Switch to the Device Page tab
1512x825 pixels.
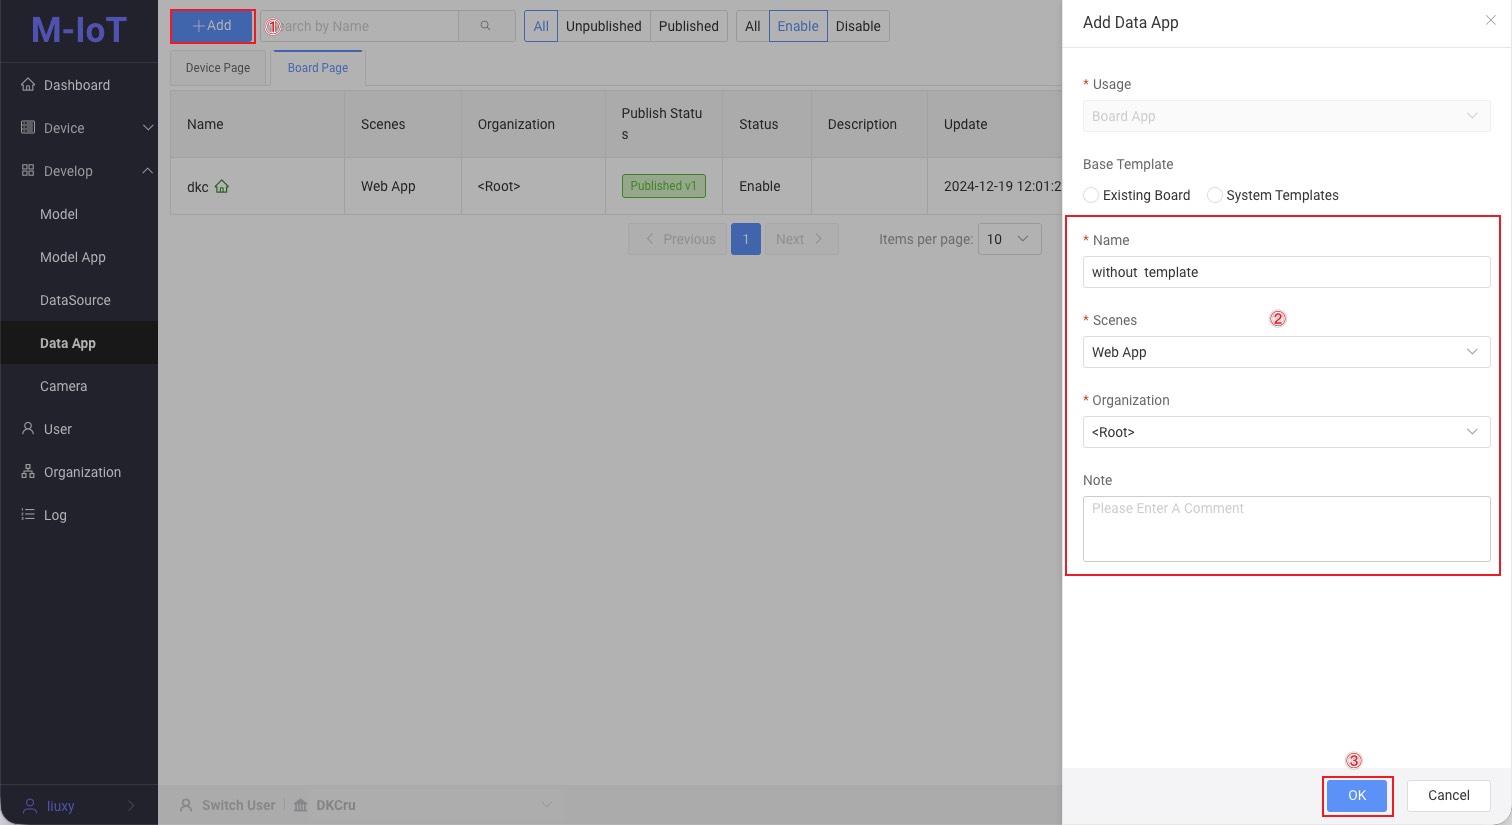(x=217, y=67)
